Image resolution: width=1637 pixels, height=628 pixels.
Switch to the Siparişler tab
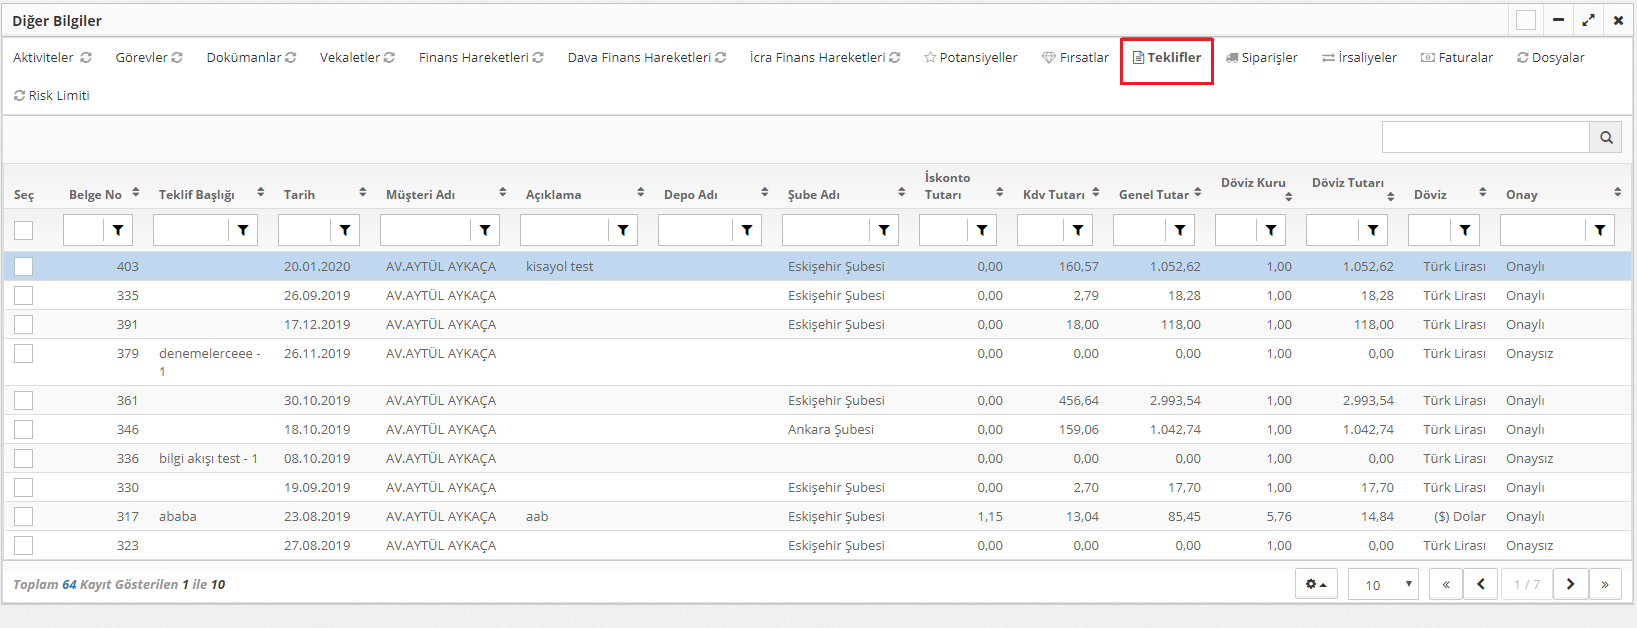pos(1262,58)
